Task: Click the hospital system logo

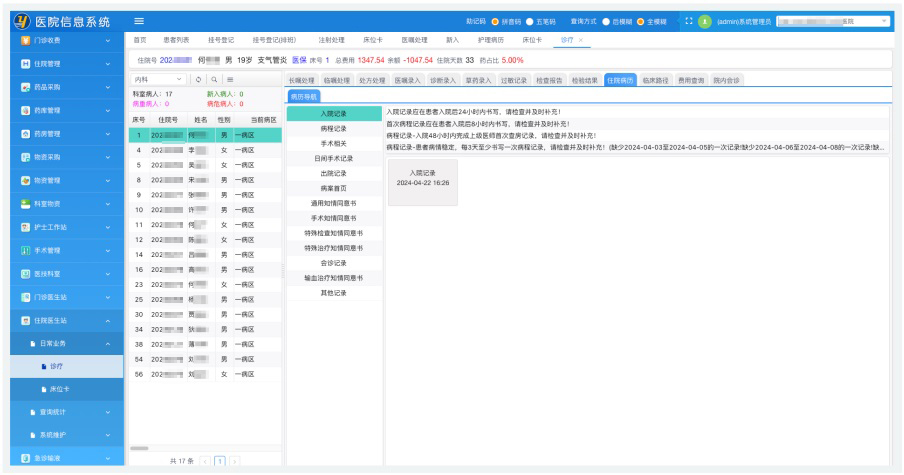Action: [x=22, y=21]
